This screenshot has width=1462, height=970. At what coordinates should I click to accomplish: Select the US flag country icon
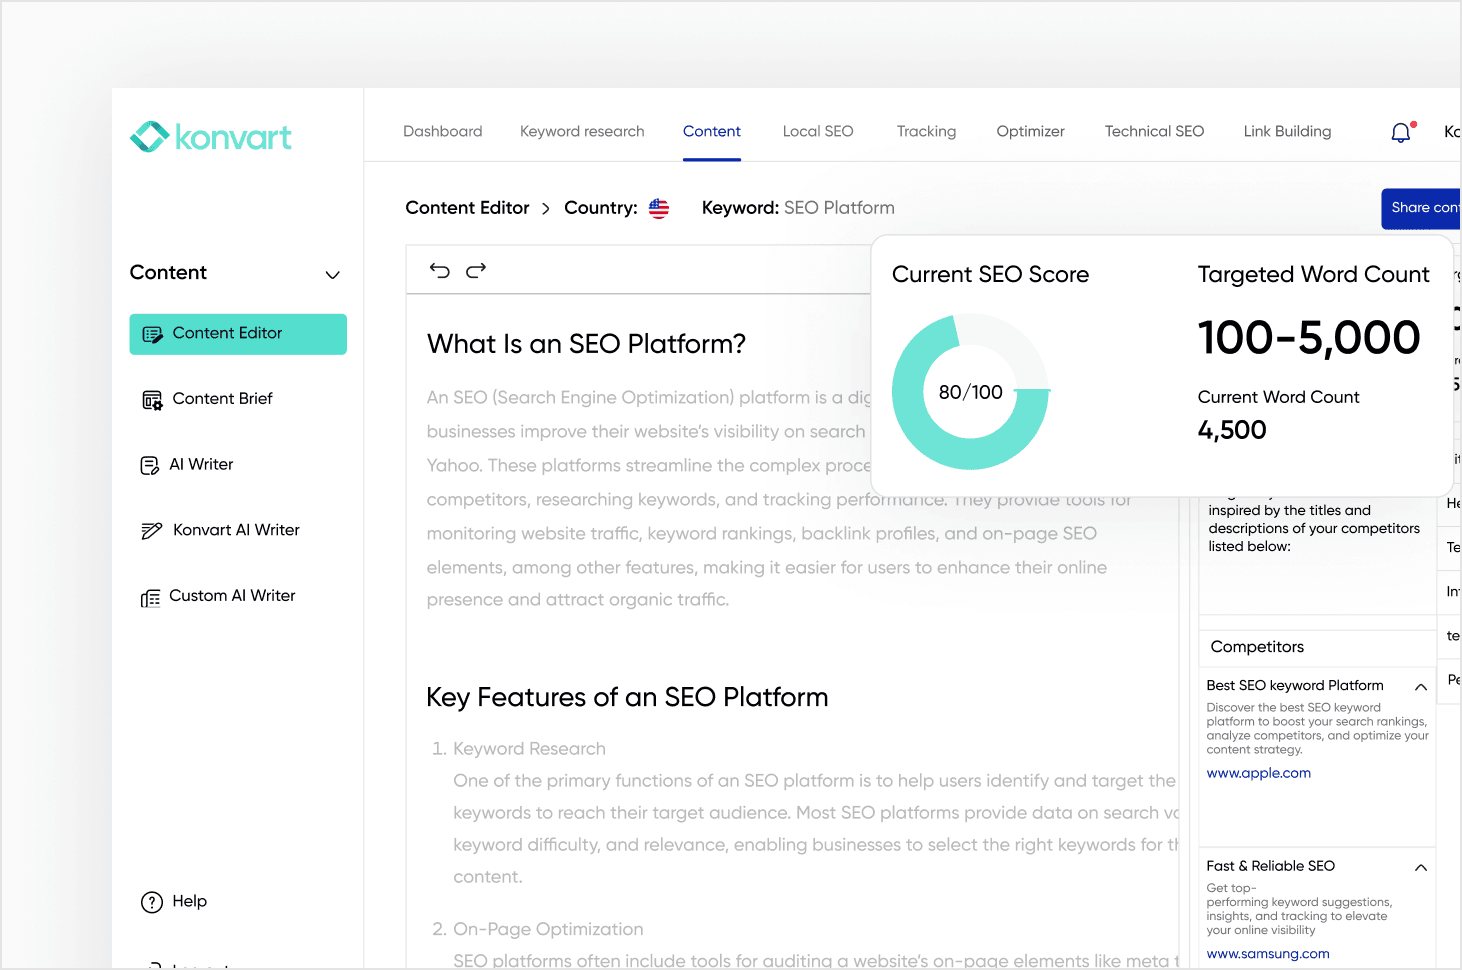click(659, 208)
